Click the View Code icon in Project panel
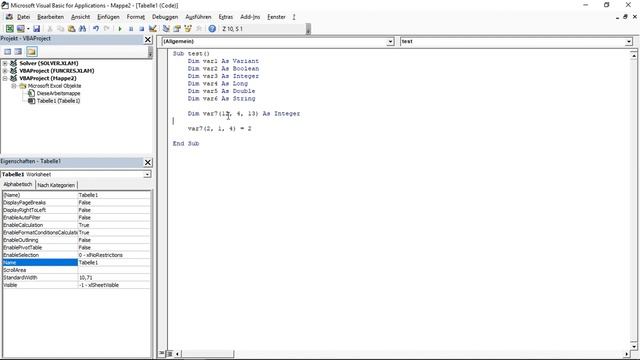640x360 pixels. coord(7,51)
